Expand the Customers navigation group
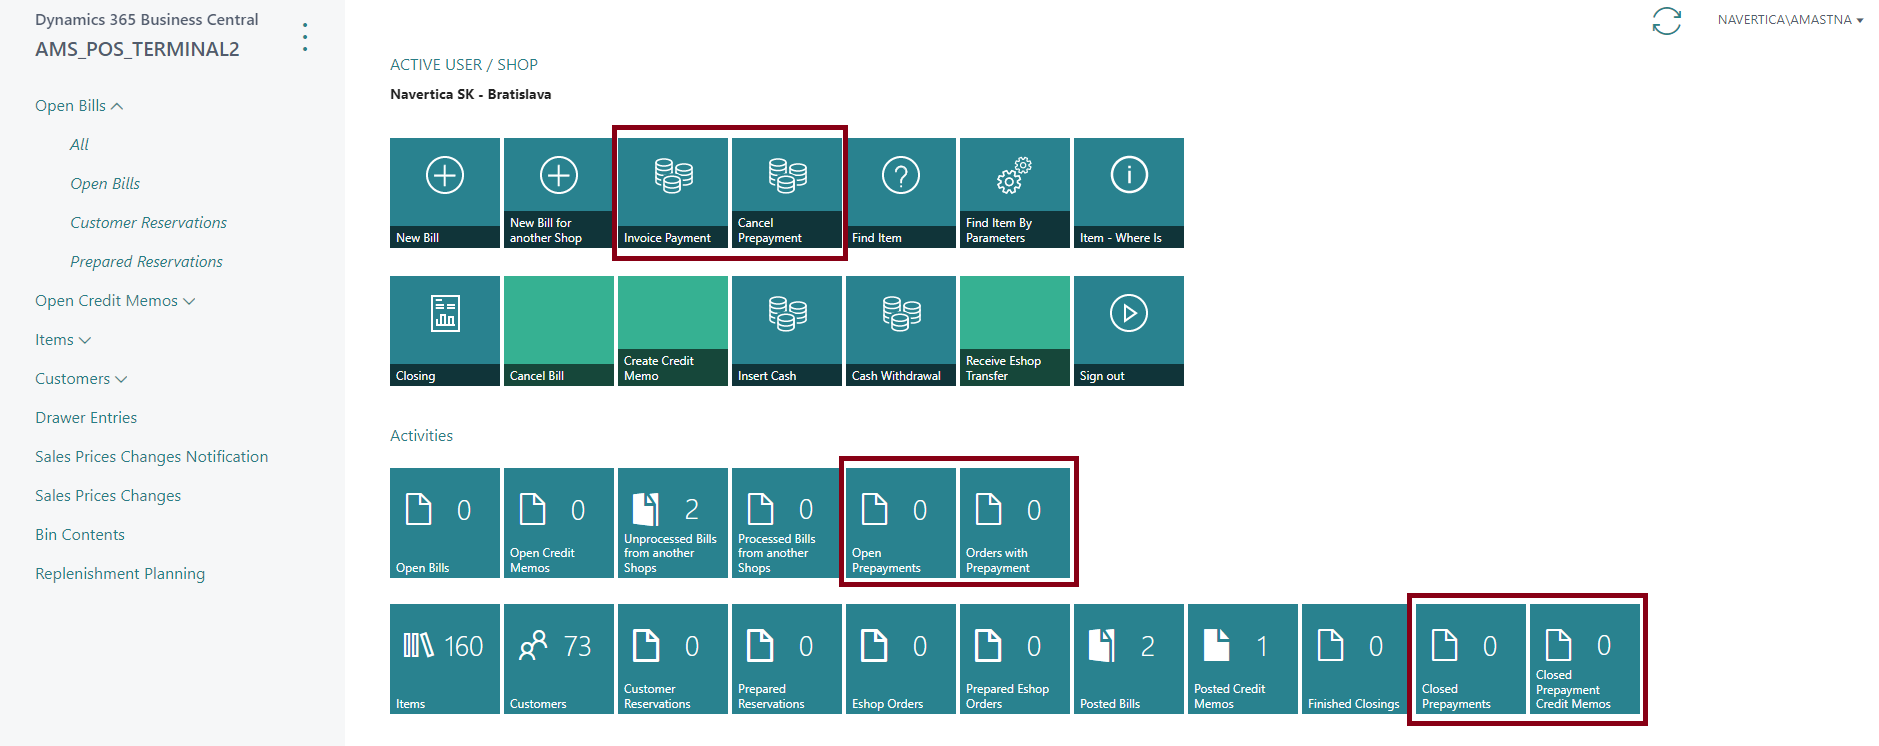The image size is (1879, 746). coord(81,379)
